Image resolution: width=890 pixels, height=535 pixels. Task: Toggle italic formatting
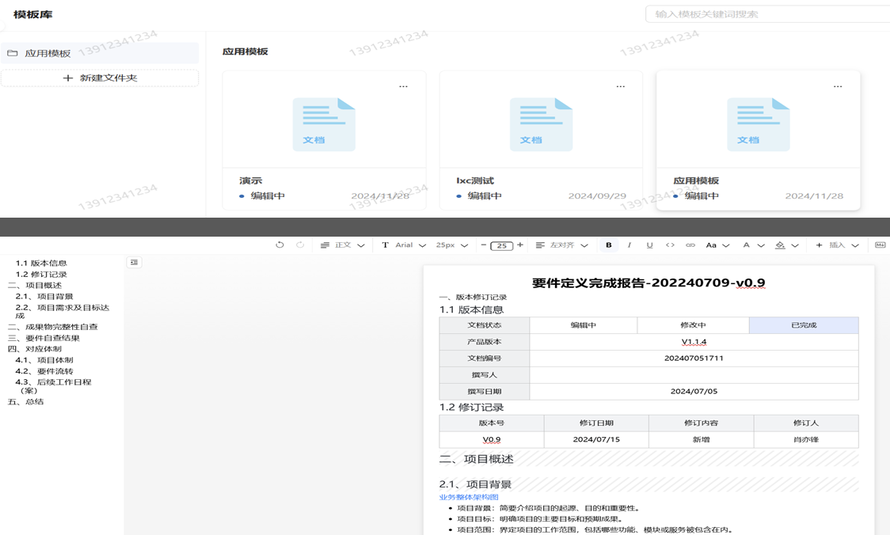point(629,245)
